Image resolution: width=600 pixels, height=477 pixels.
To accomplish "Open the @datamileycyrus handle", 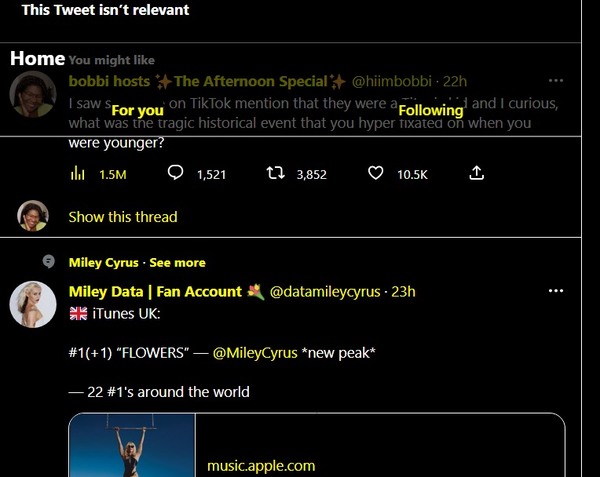I will [x=325, y=292].
